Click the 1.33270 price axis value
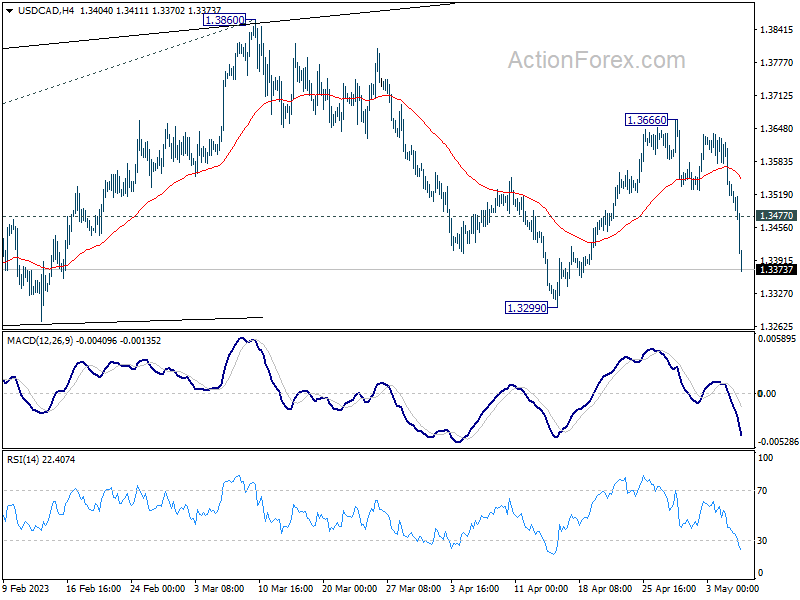The width and height of the screenshot is (800, 600). click(x=777, y=293)
